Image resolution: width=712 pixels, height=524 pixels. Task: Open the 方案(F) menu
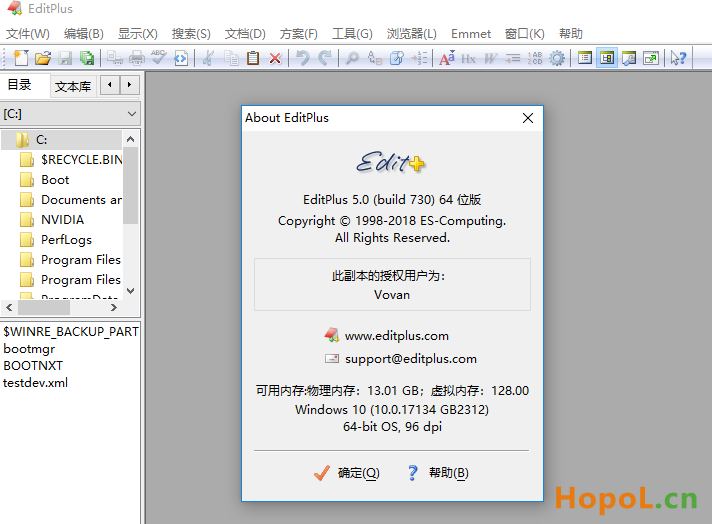[298, 34]
